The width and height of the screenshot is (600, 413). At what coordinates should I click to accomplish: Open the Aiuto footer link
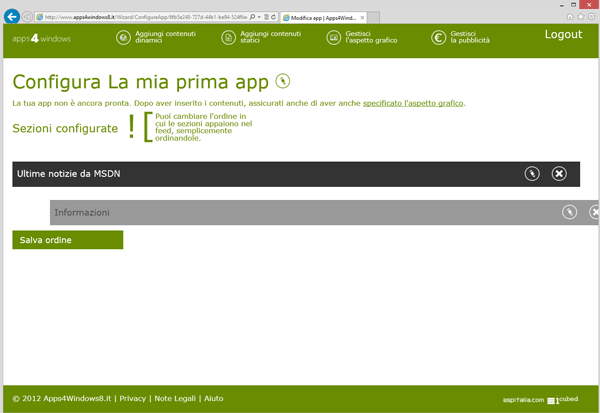[214, 398]
